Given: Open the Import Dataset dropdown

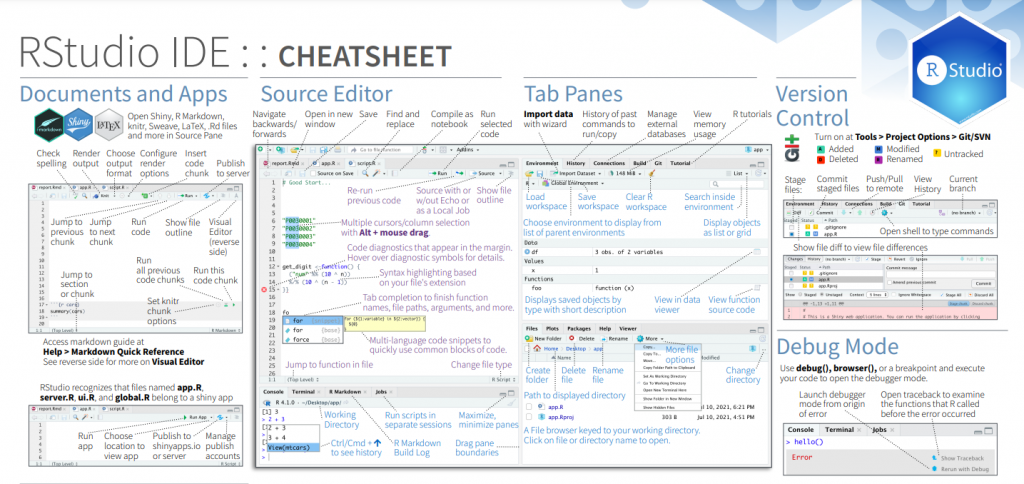Looking at the screenshot, I should (x=575, y=174).
